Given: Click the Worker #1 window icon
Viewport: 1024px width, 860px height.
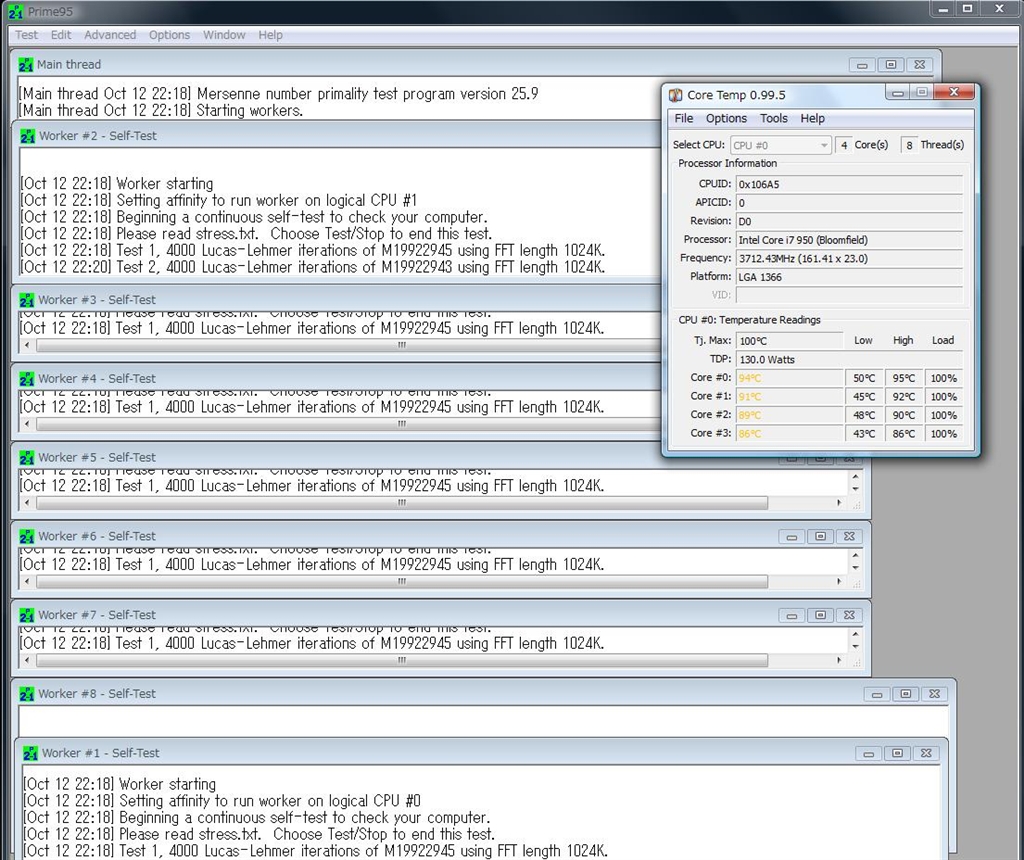Looking at the screenshot, I should pos(31,754).
